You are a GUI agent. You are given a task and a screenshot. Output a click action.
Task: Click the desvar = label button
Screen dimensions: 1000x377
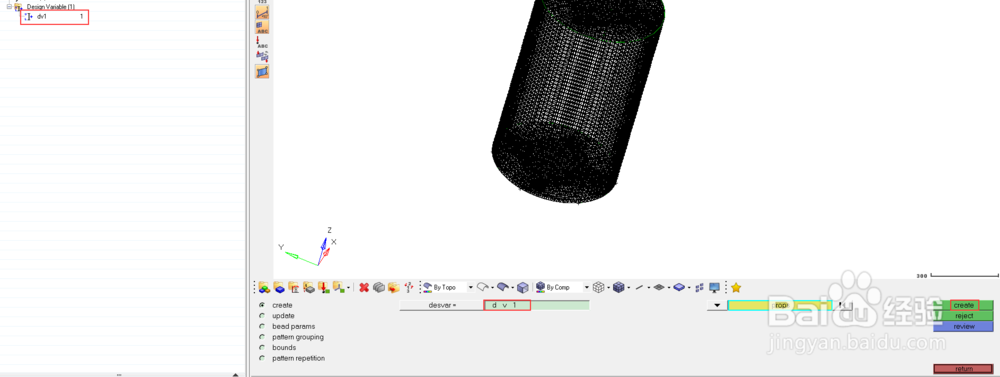[x=441, y=306]
